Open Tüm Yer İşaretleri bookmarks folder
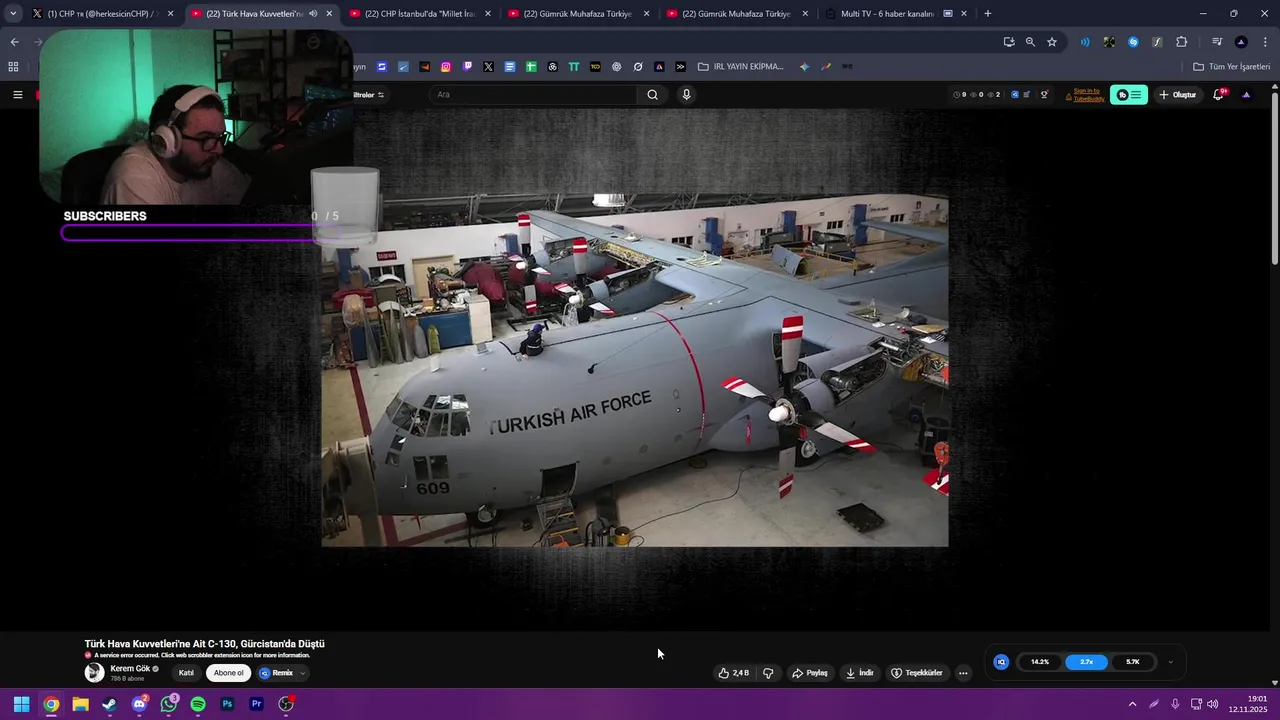This screenshot has width=1280, height=720. 1232,67
